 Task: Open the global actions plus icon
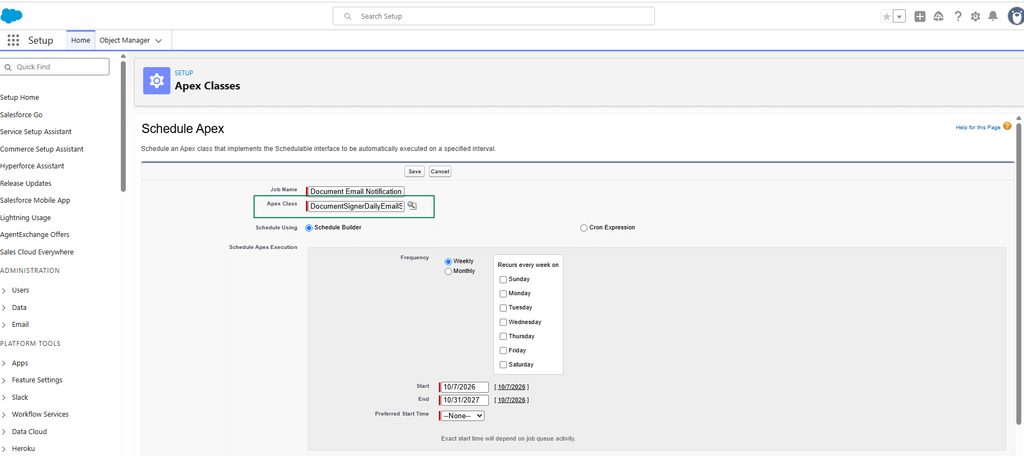point(920,16)
